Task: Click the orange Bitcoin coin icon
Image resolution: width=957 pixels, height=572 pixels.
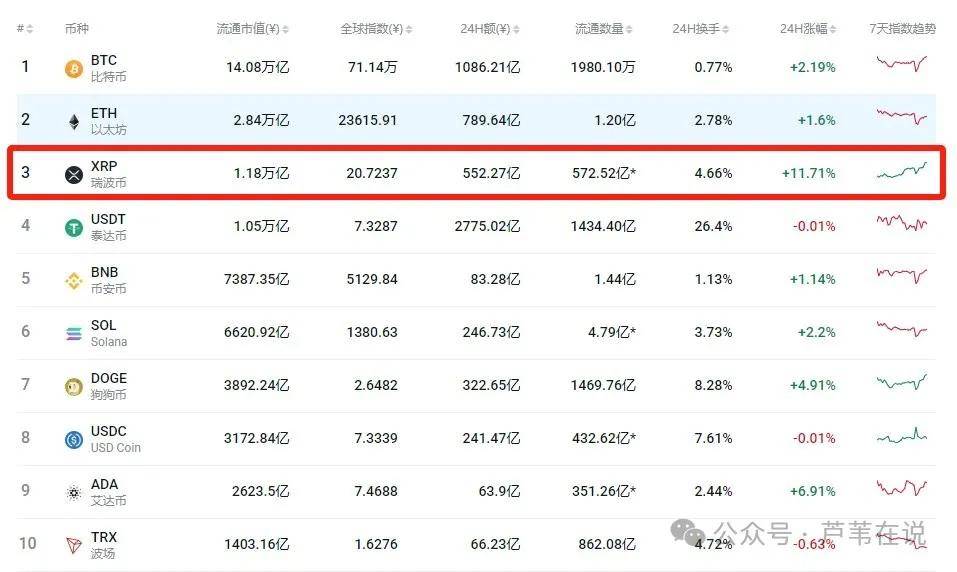Action: point(74,68)
